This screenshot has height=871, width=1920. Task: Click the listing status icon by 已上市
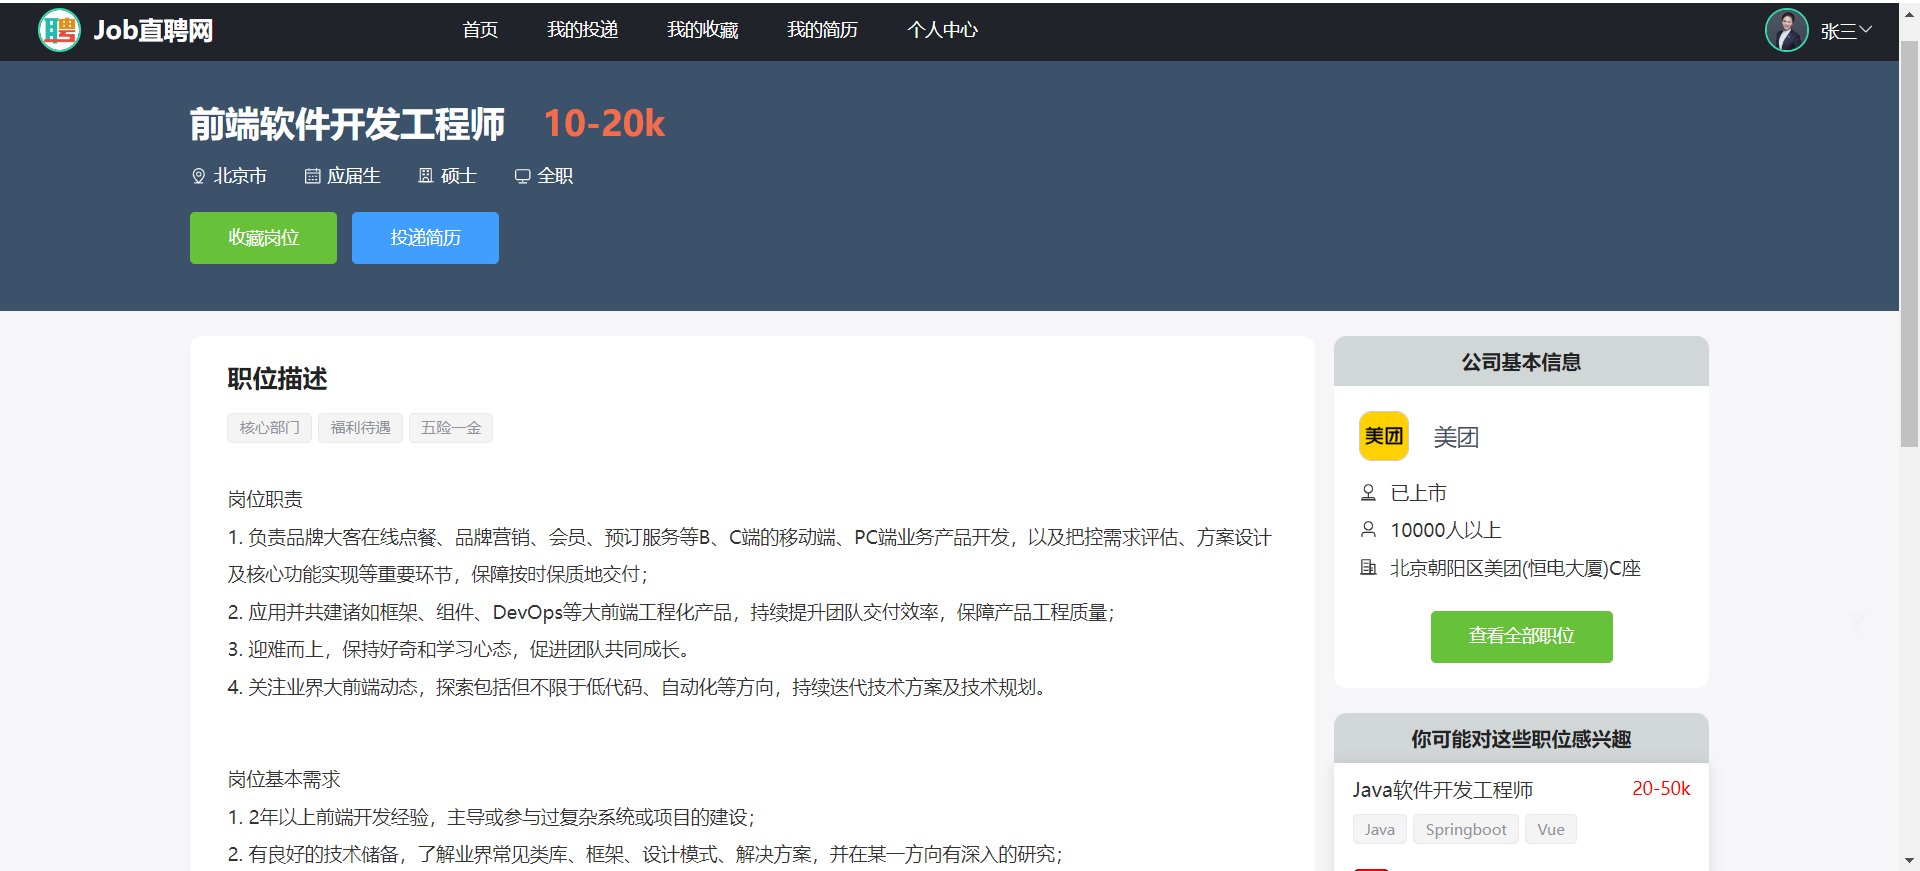click(1368, 492)
